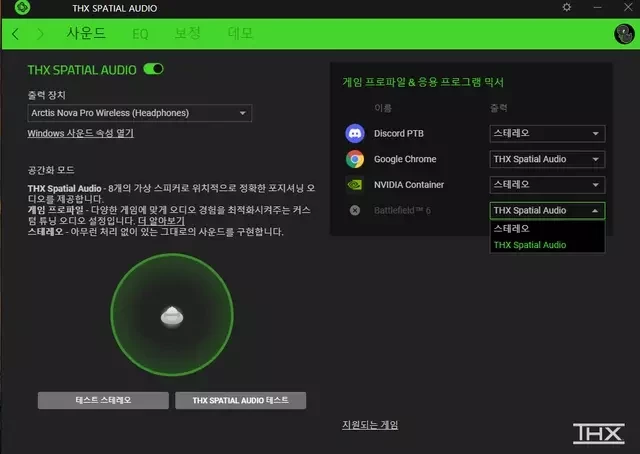Screen dimensions: 640x454
Task: Open settings gear in title bar
Action: coord(567,7)
